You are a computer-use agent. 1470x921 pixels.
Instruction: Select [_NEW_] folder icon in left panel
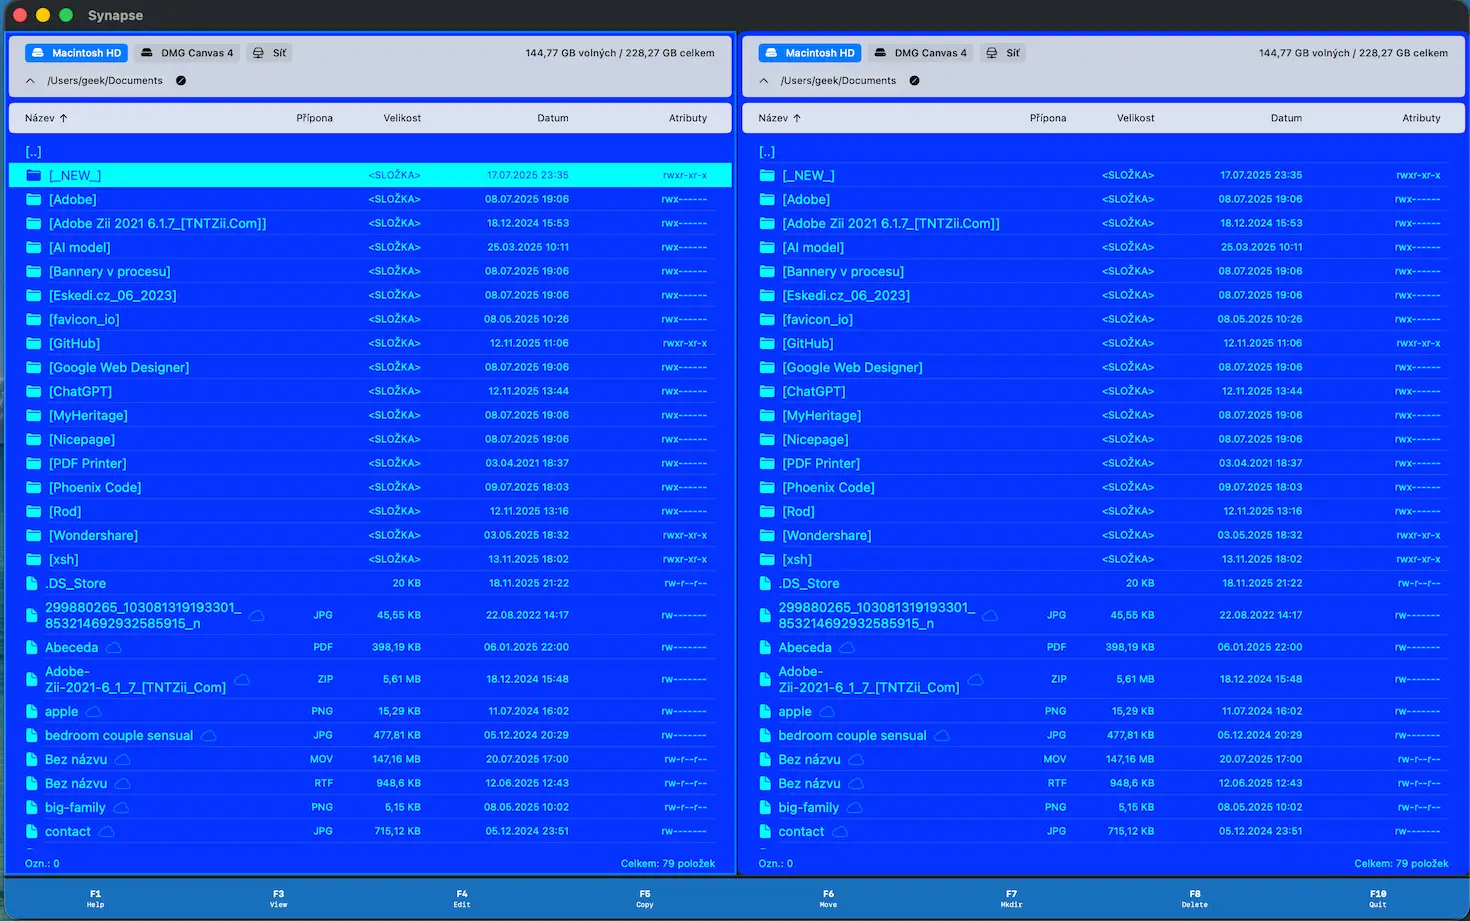point(34,175)
